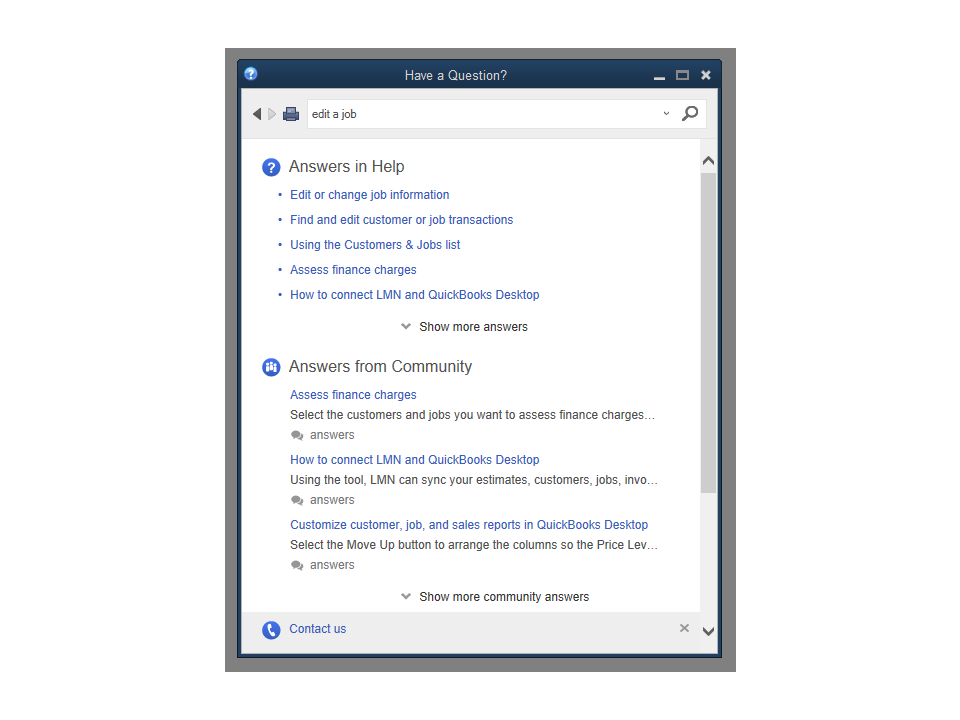Close the Have a Question window

coord(706,75)
